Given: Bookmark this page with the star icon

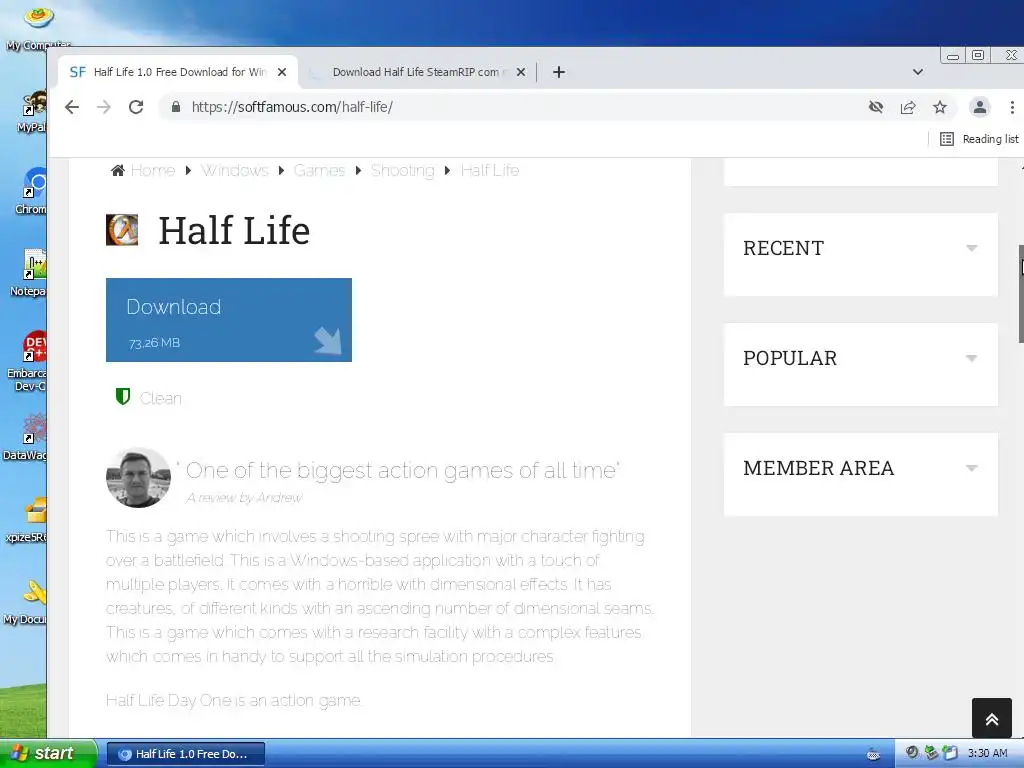Looking at the screenshot, I should (940, 107).
